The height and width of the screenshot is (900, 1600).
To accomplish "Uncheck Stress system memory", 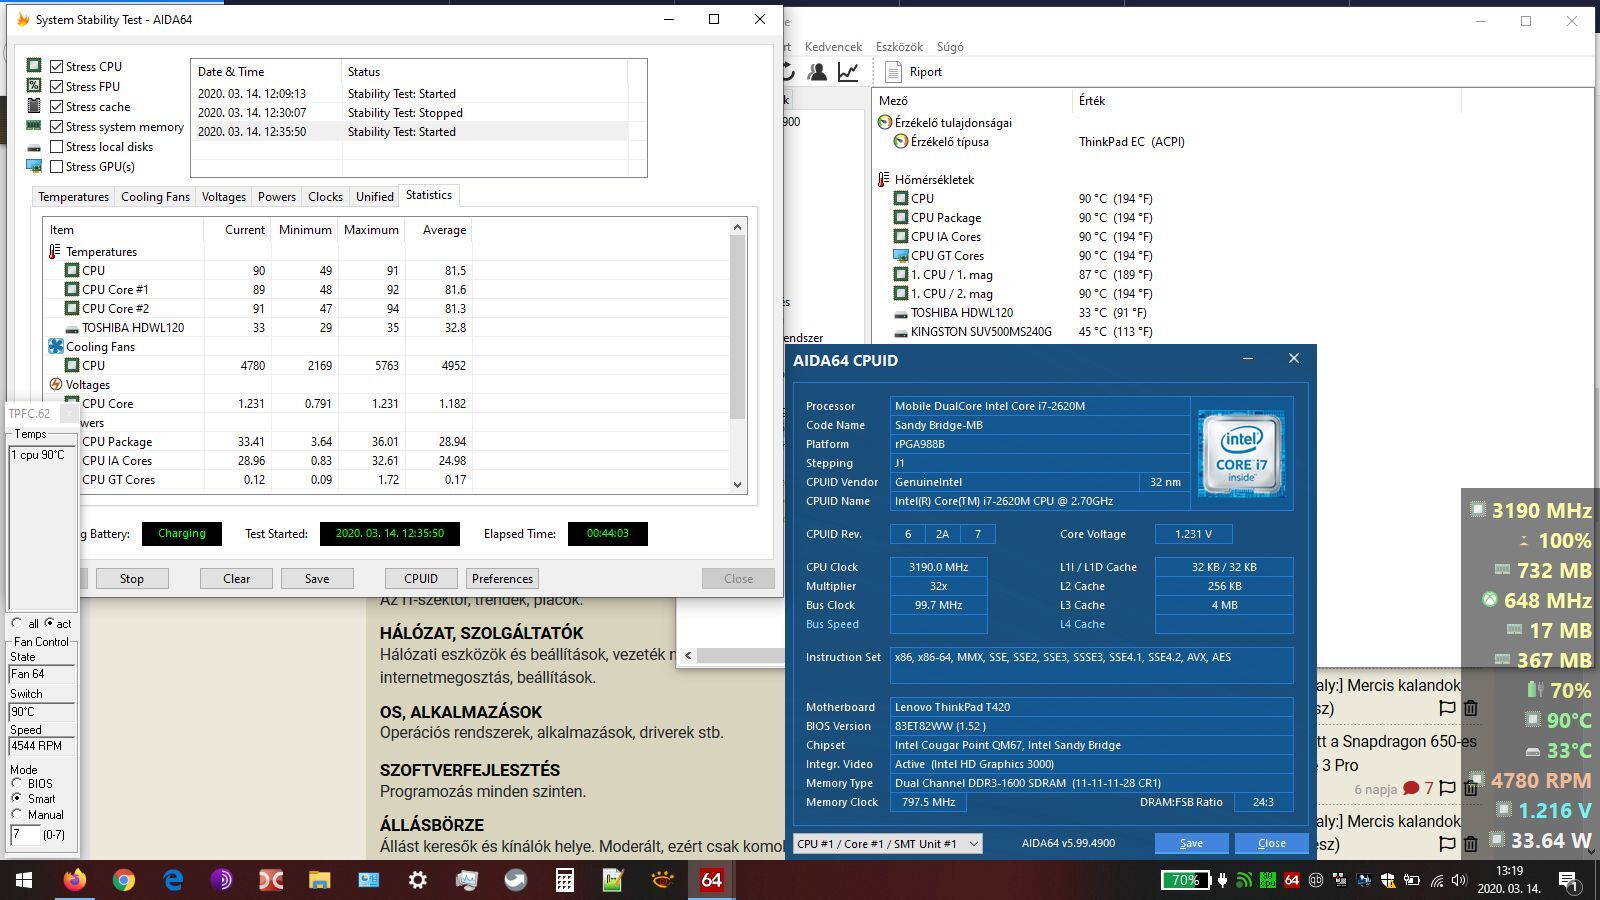I will coord(57,126).
